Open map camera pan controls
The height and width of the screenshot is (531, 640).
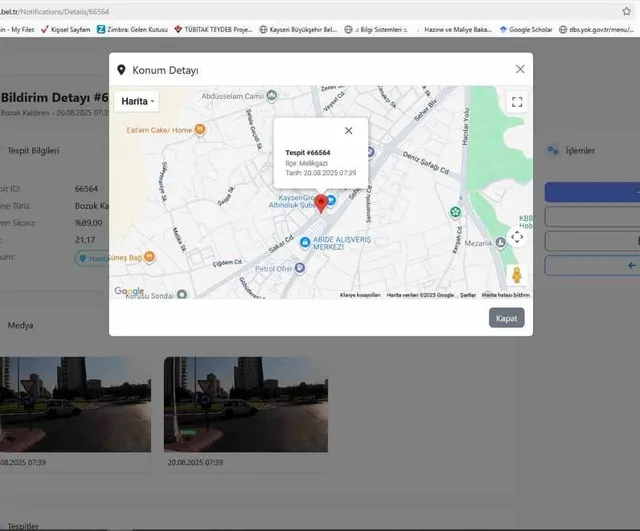point(517,237)
